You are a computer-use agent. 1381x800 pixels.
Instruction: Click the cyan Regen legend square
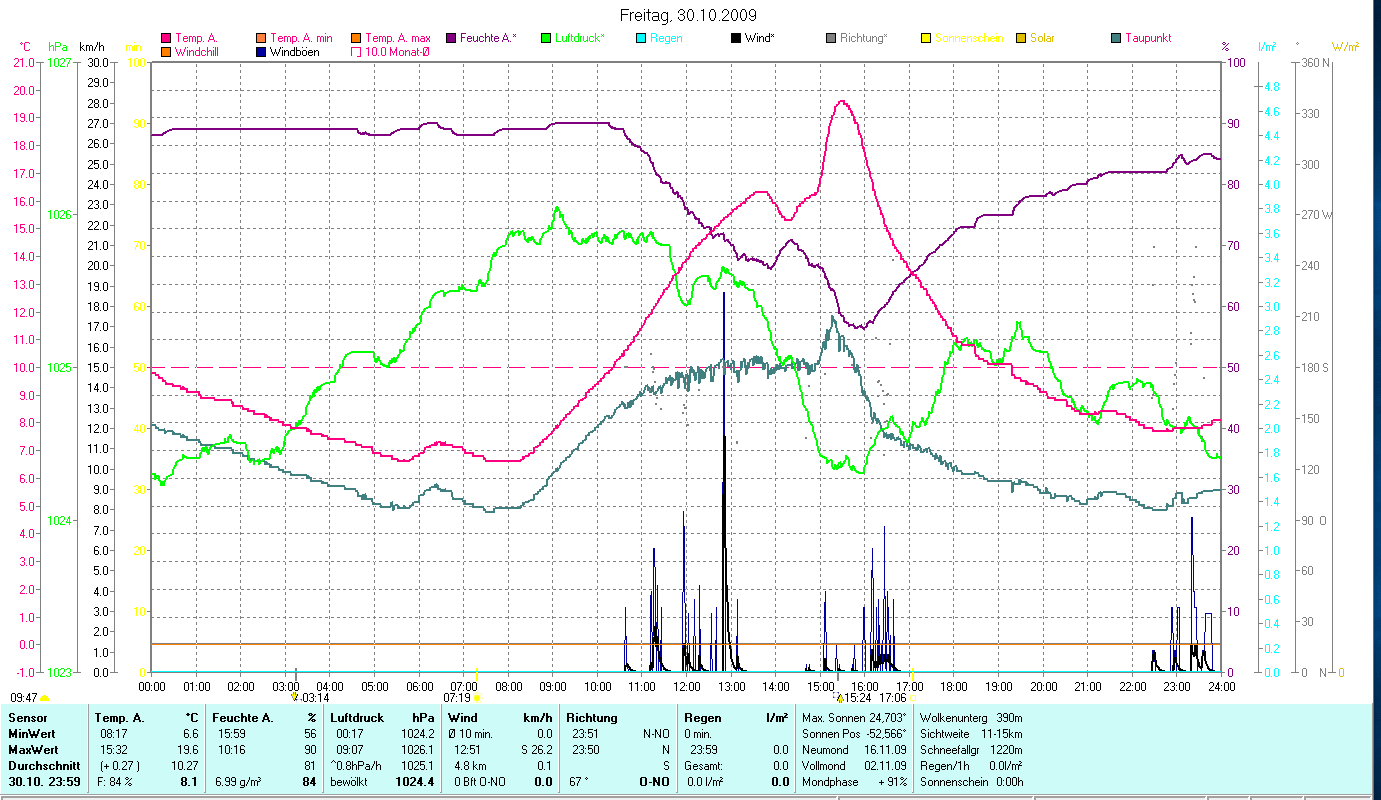pyautogui.click(x=641, y=38)
